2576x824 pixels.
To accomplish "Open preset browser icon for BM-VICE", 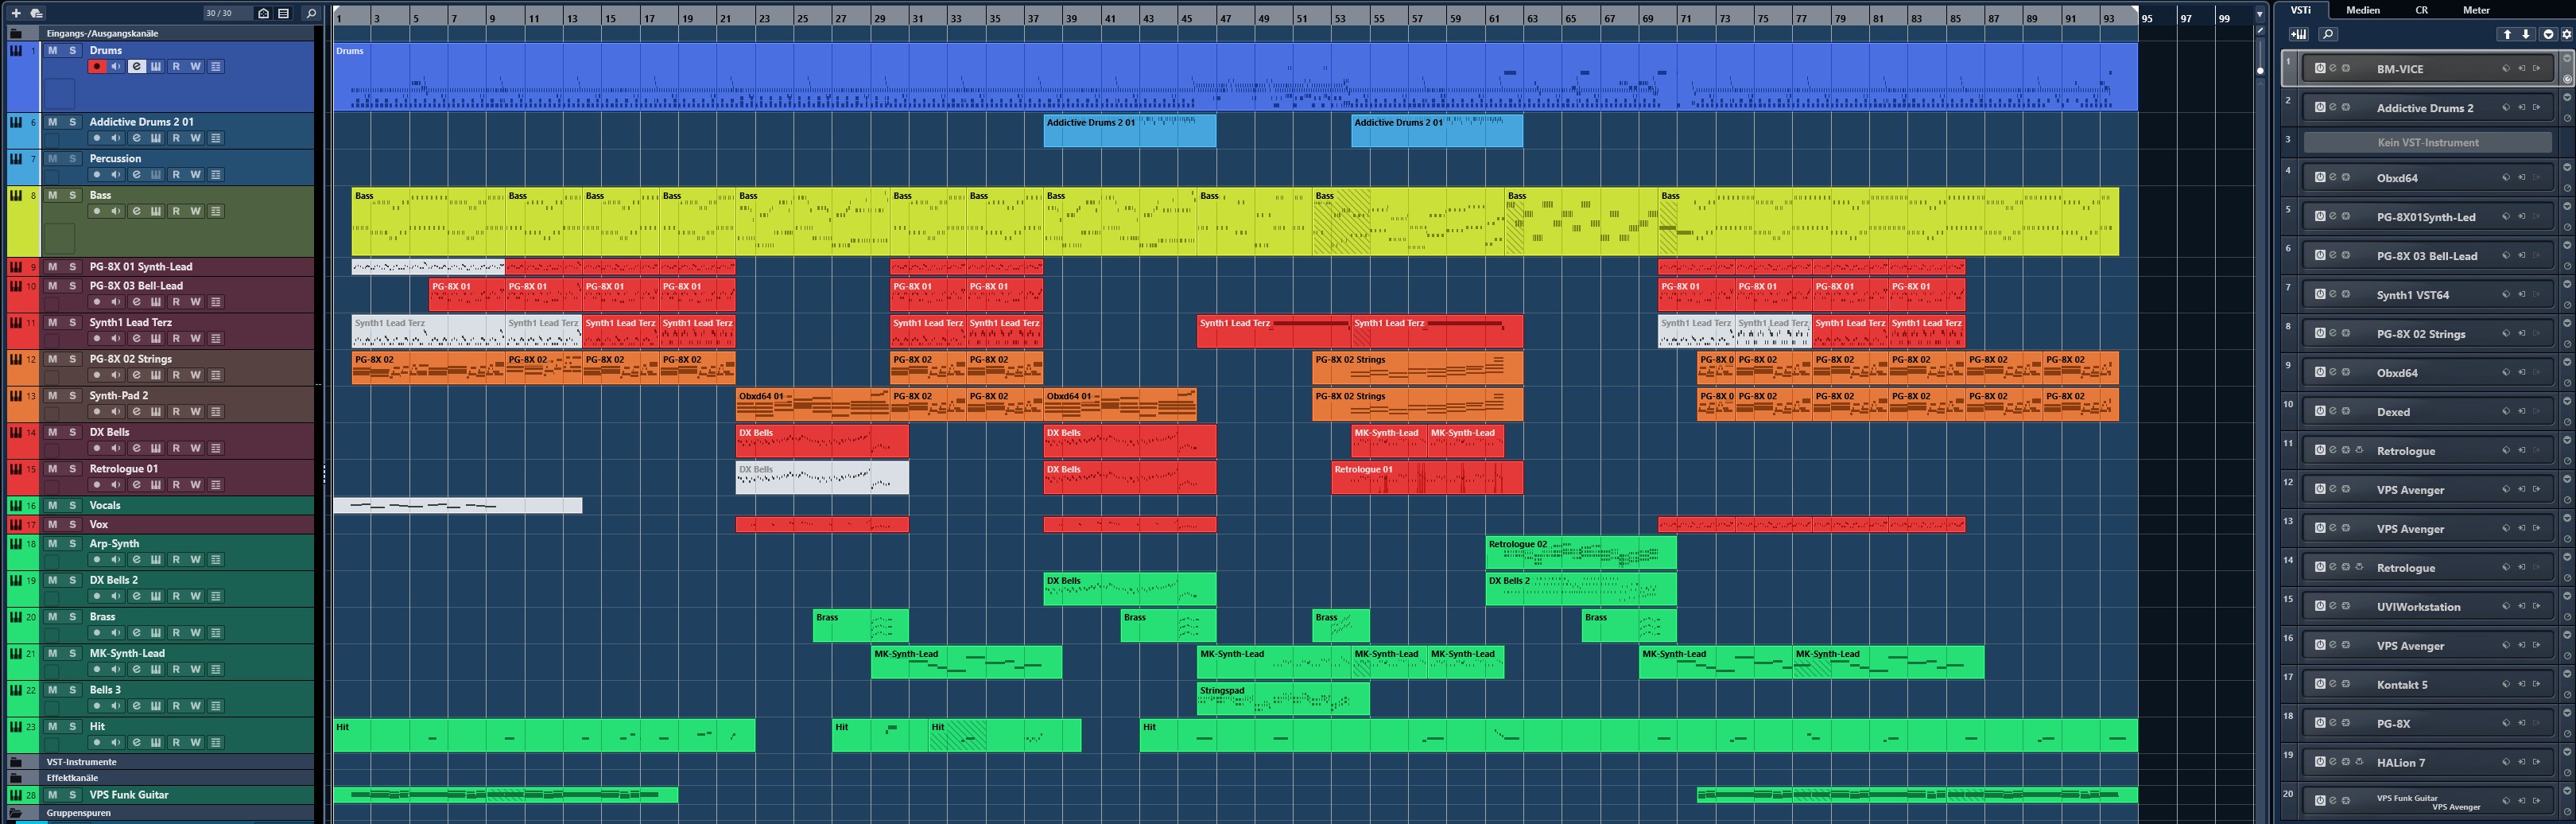I will coord(2506,68).
